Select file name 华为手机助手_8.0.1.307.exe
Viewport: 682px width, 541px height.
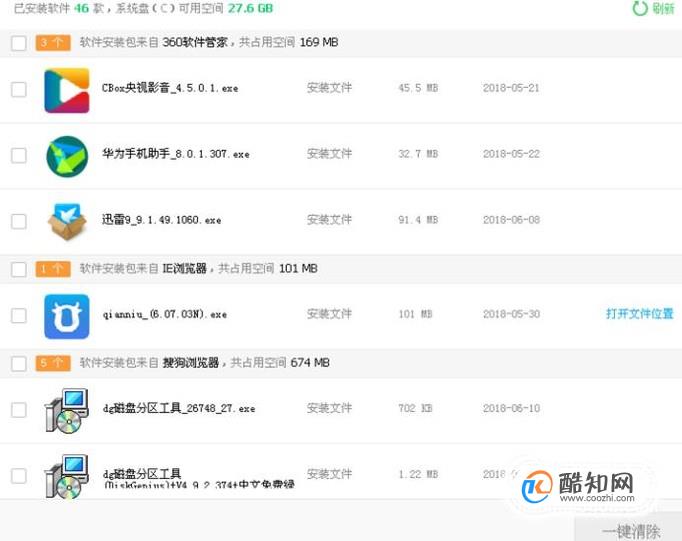[x=176, y=154]
